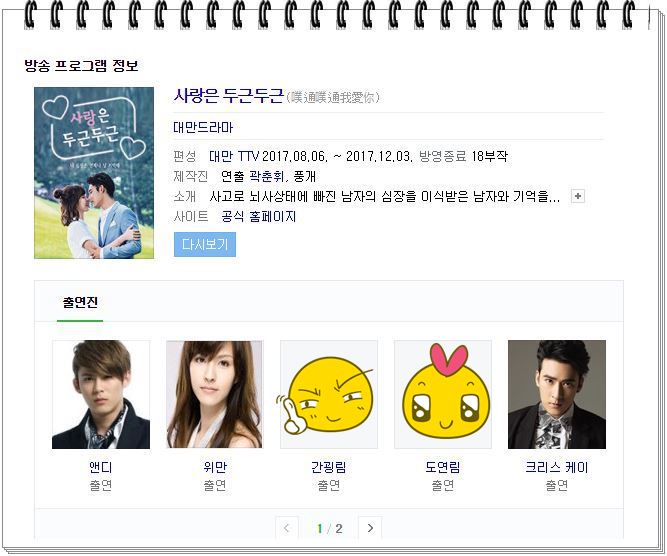Viewport: 667px width, 556px height.
Task: Open the 공식 홈페이지 link
Action: coord(258,217)
